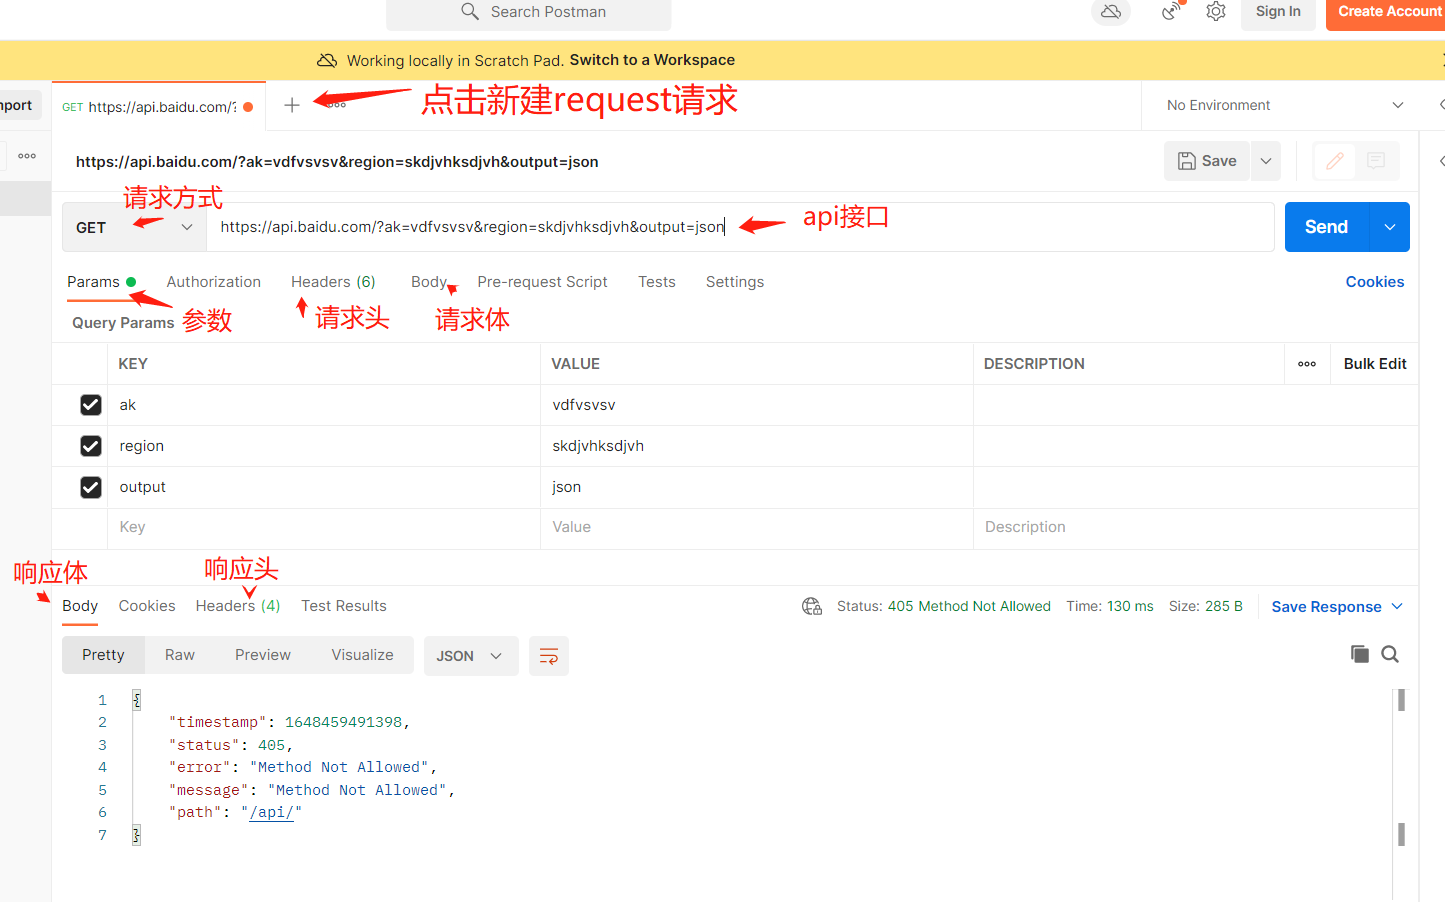Screen dimensions: 1445x902
Task: Click the empty Value placeholder cell
Action: (757, 528)
